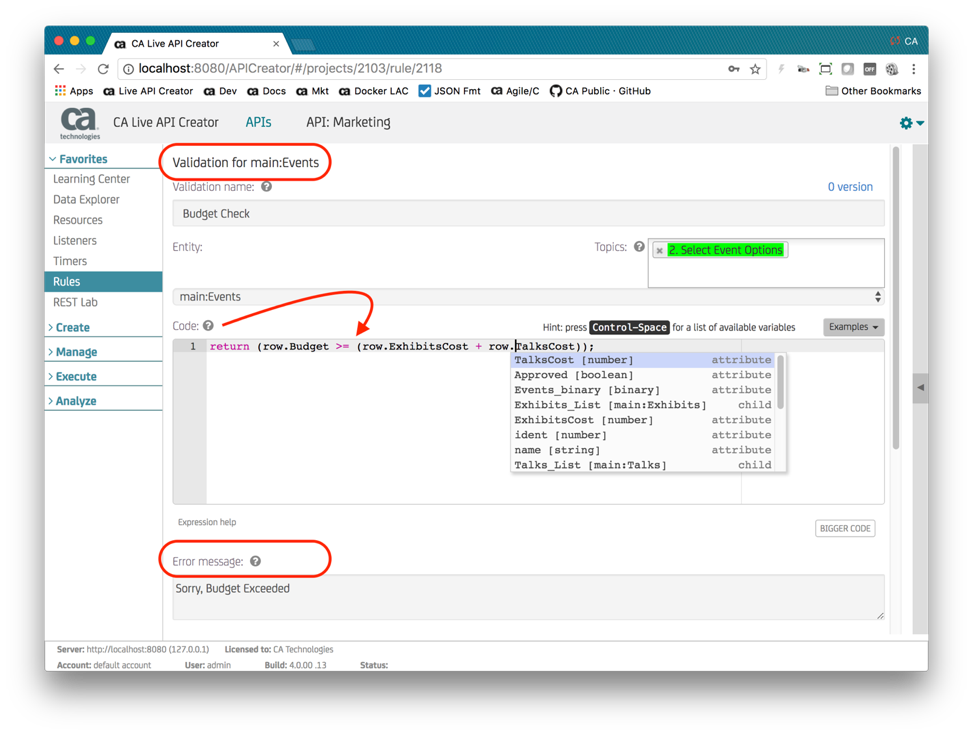Open the gear settings menu

point(911,123)
